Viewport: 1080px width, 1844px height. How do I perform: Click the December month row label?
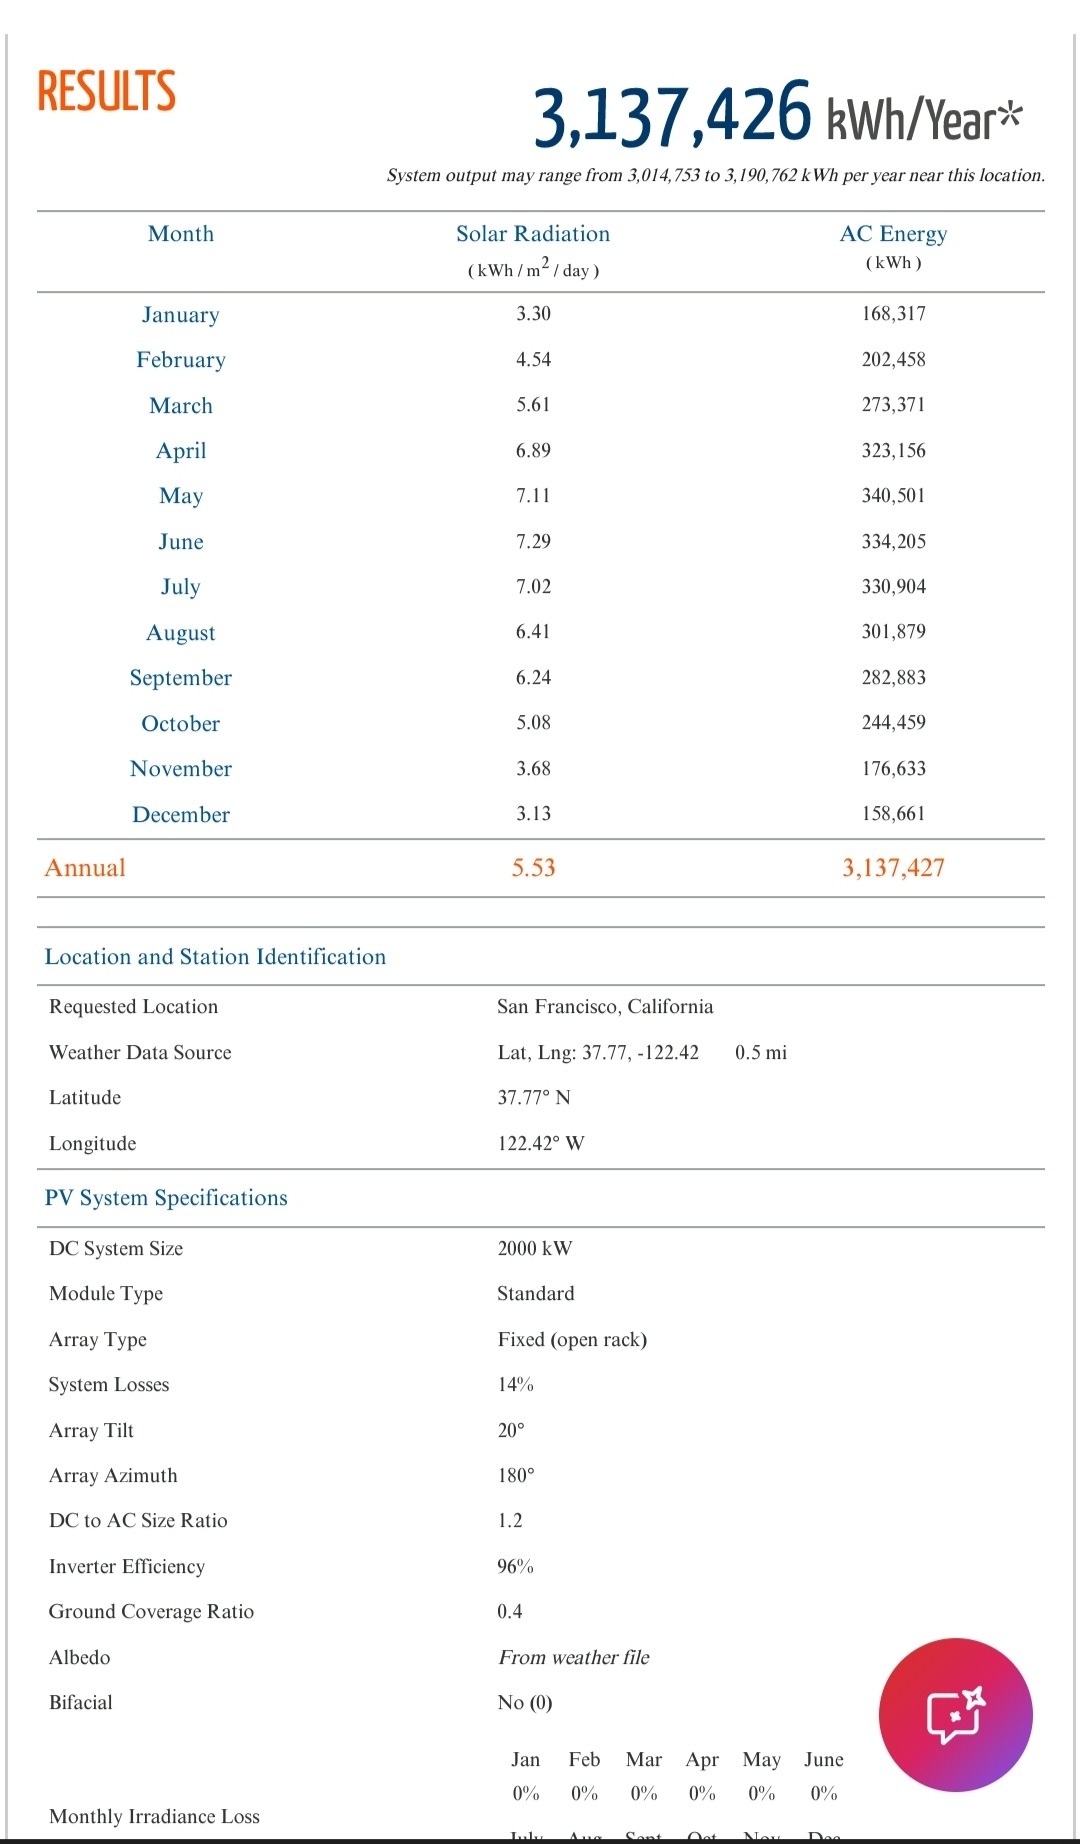click(x=181, y=815)
